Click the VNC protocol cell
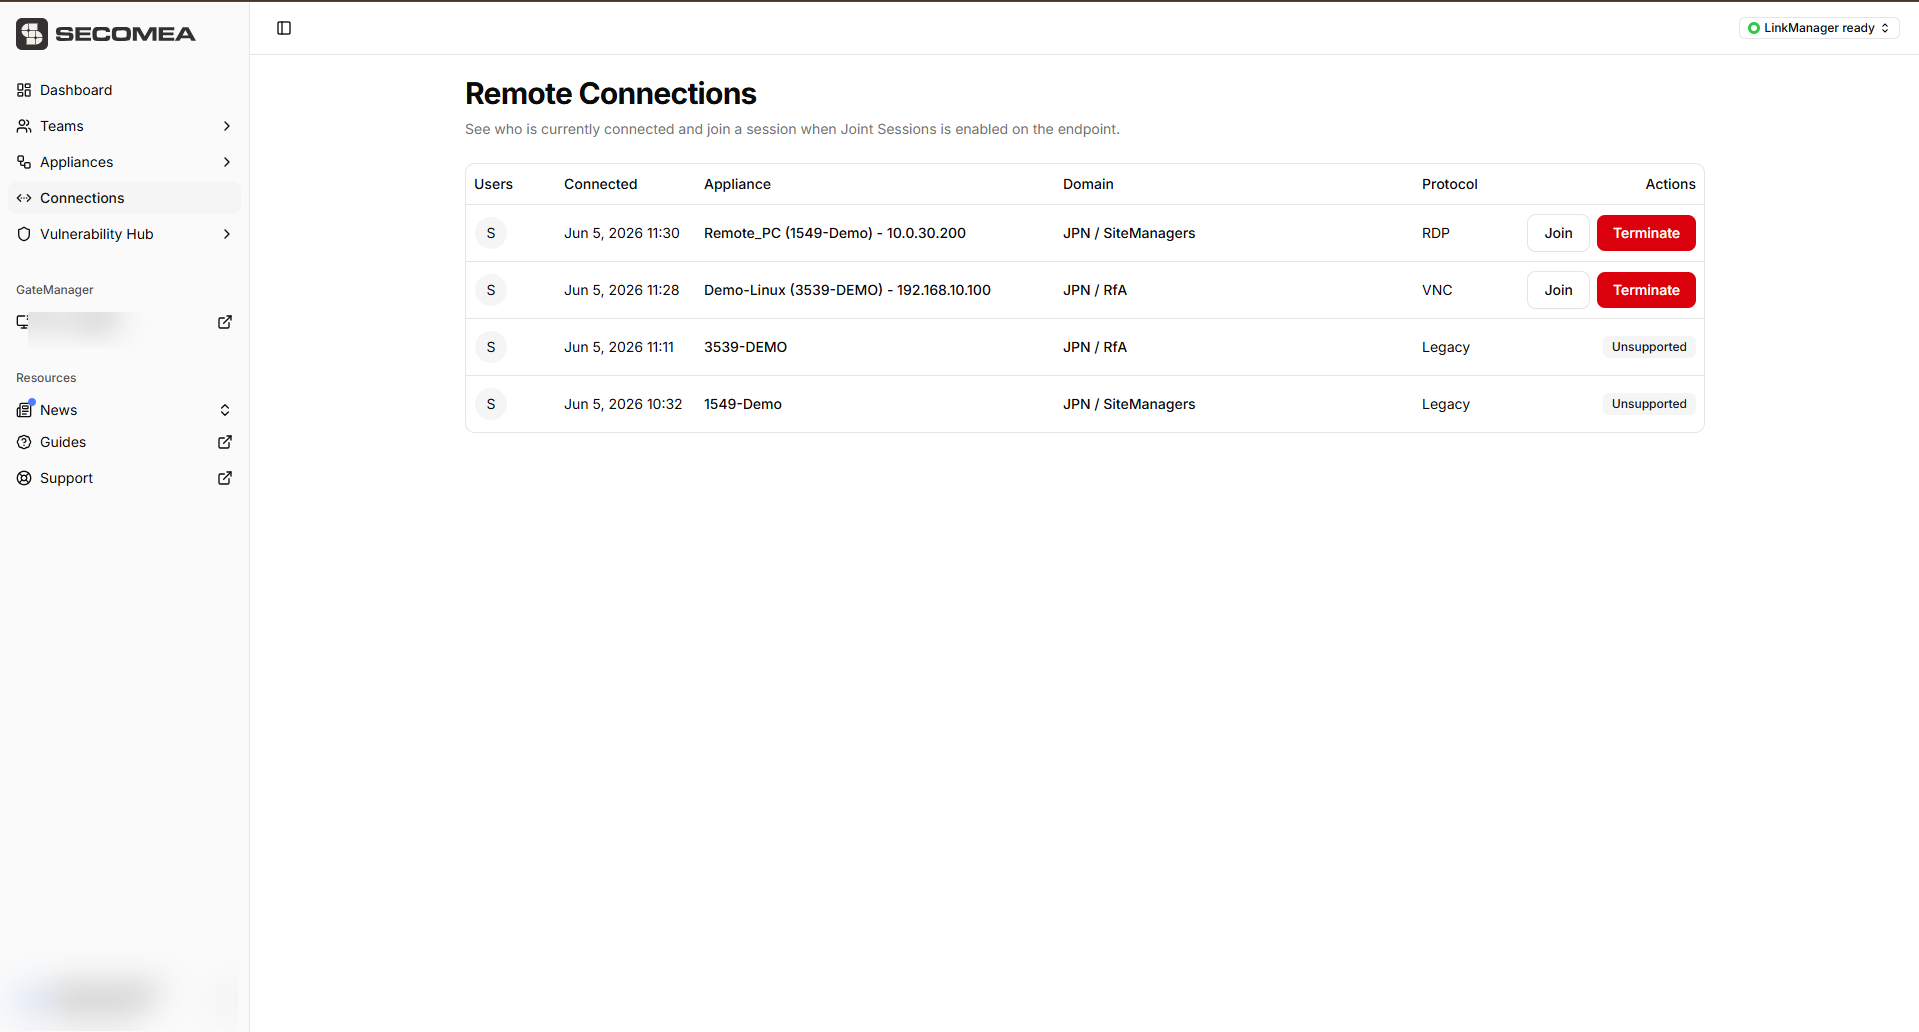This screenshot has width=1919, height=1032. [x=1437, y=290]
